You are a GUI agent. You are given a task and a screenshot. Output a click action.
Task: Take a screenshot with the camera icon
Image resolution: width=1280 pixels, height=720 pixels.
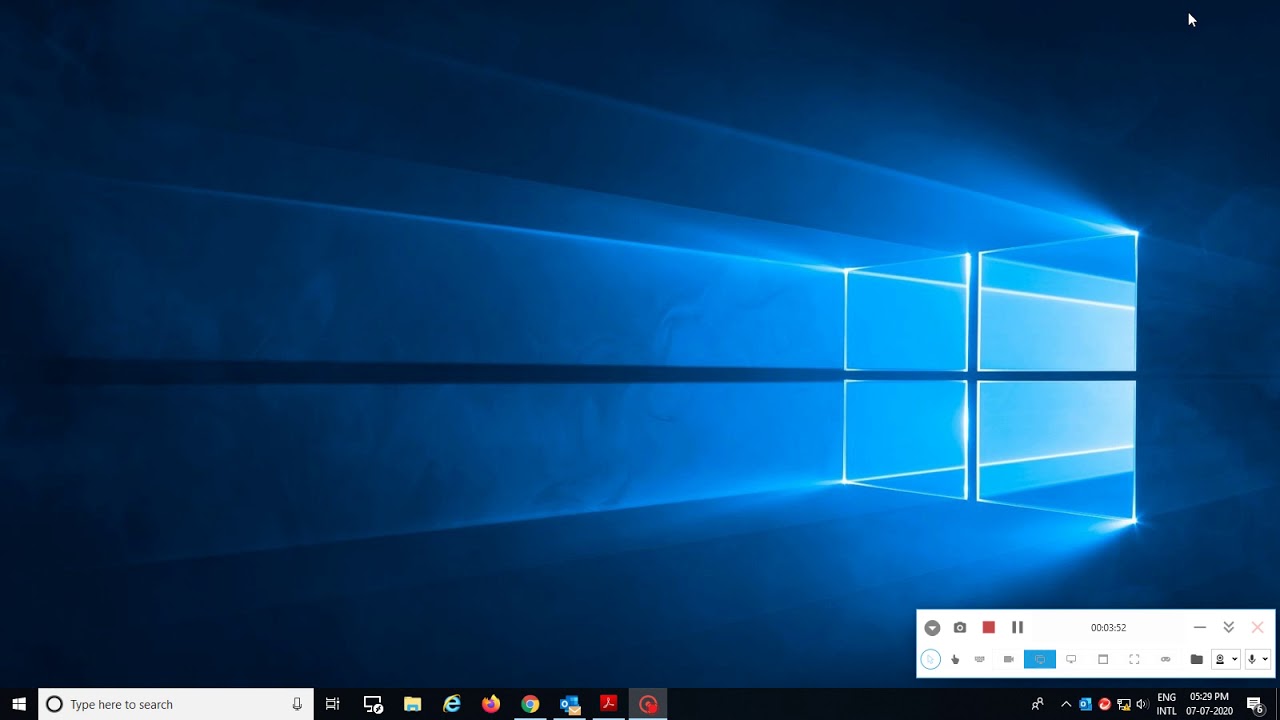click(x=960, y=628)
